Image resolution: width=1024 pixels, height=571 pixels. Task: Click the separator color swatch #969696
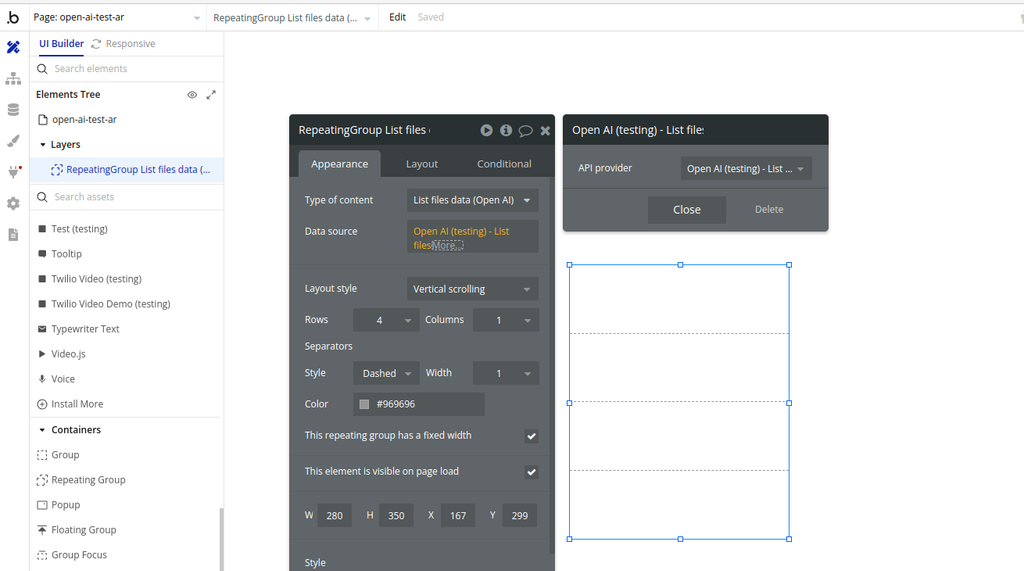coord(364,404)
